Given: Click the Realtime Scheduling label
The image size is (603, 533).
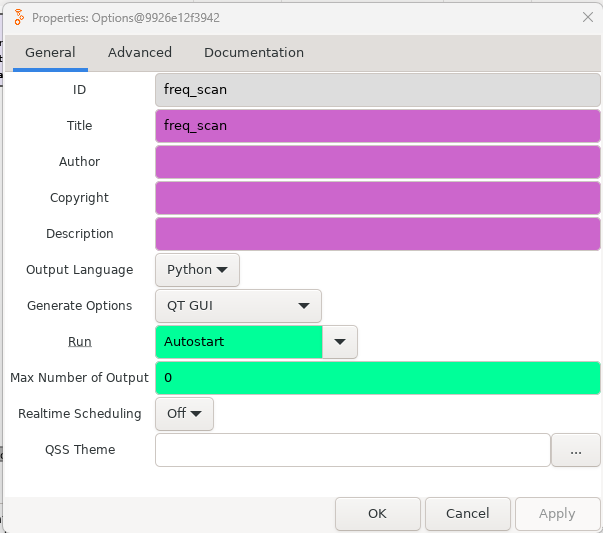Looking at the screenshot, I should (80, 414).
